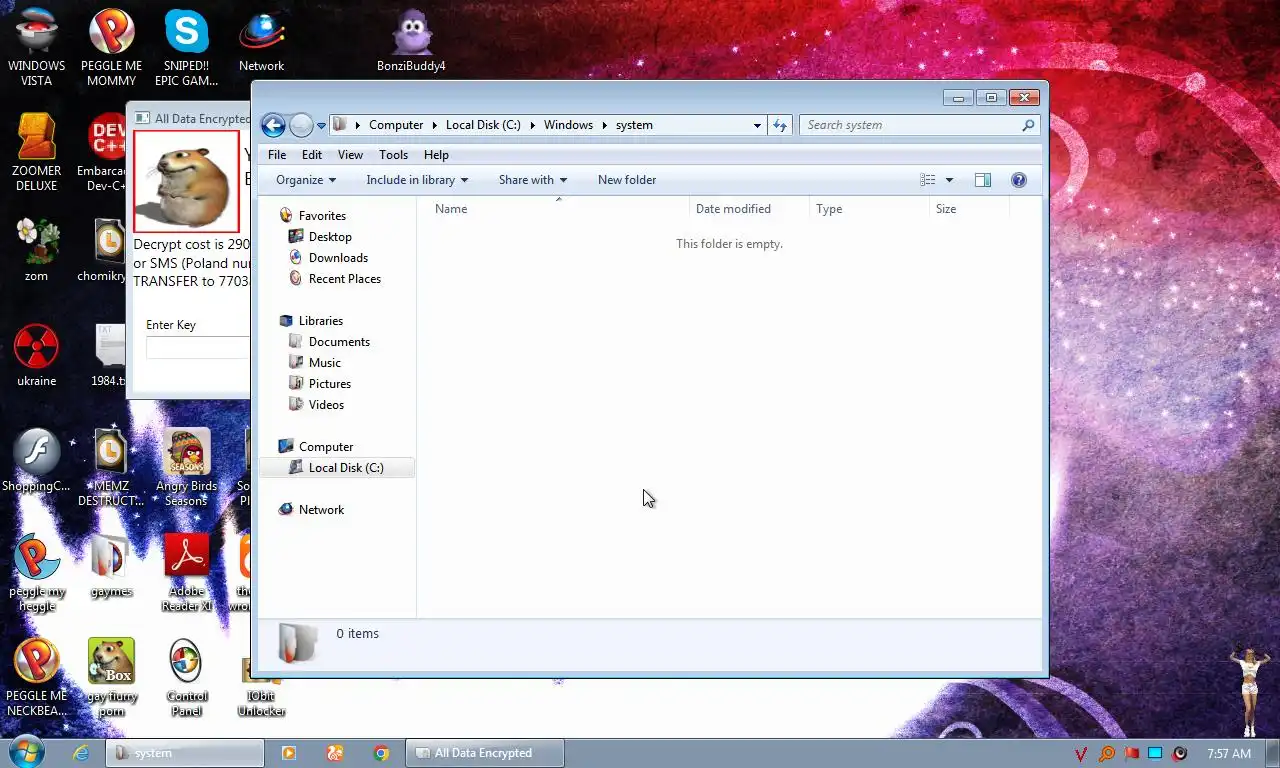Expand the arrow after Windows breadcrumb
The height and width of the screenshot is (768, 1280).
[605, 125]
